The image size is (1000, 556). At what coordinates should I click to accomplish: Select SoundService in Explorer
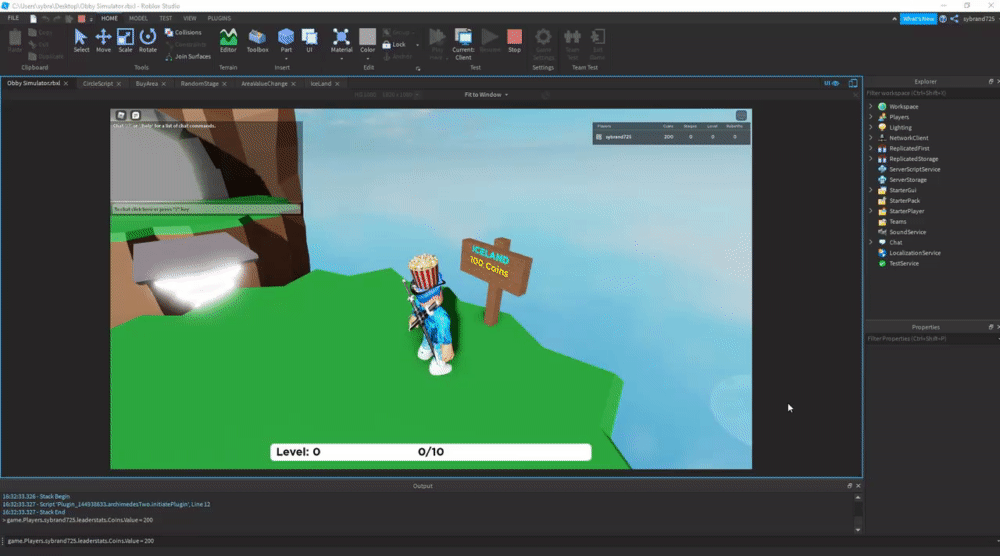pos(908,232)
